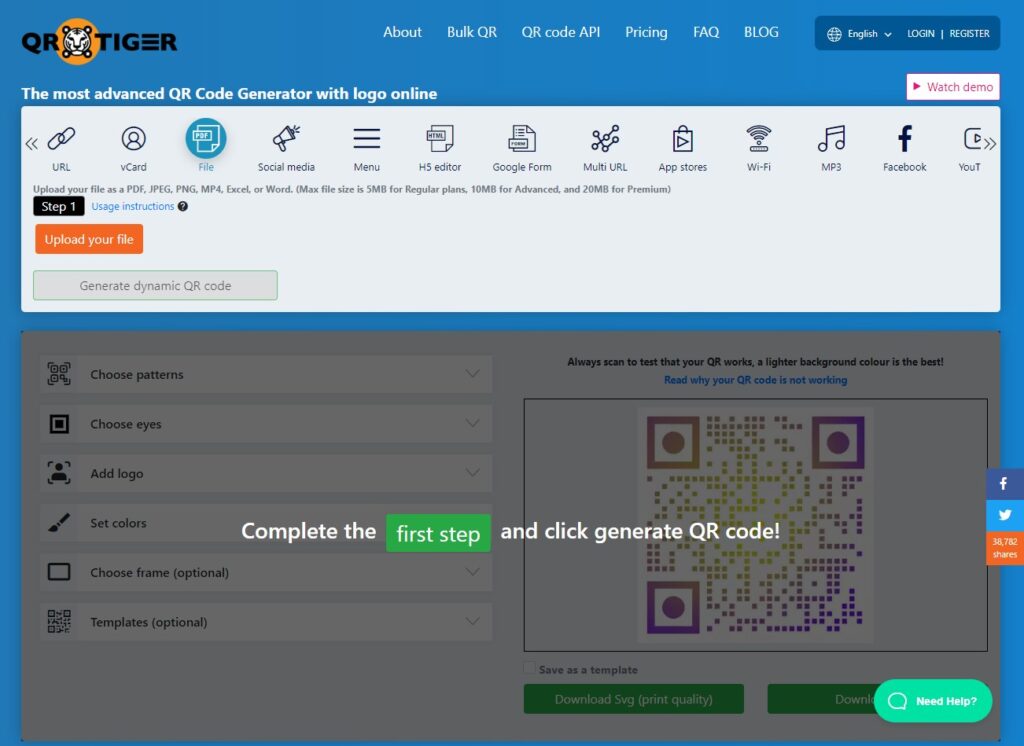Expand the Choose eyes section chevron
This screenshot has height=746, width=1024.
coord(472,423)
